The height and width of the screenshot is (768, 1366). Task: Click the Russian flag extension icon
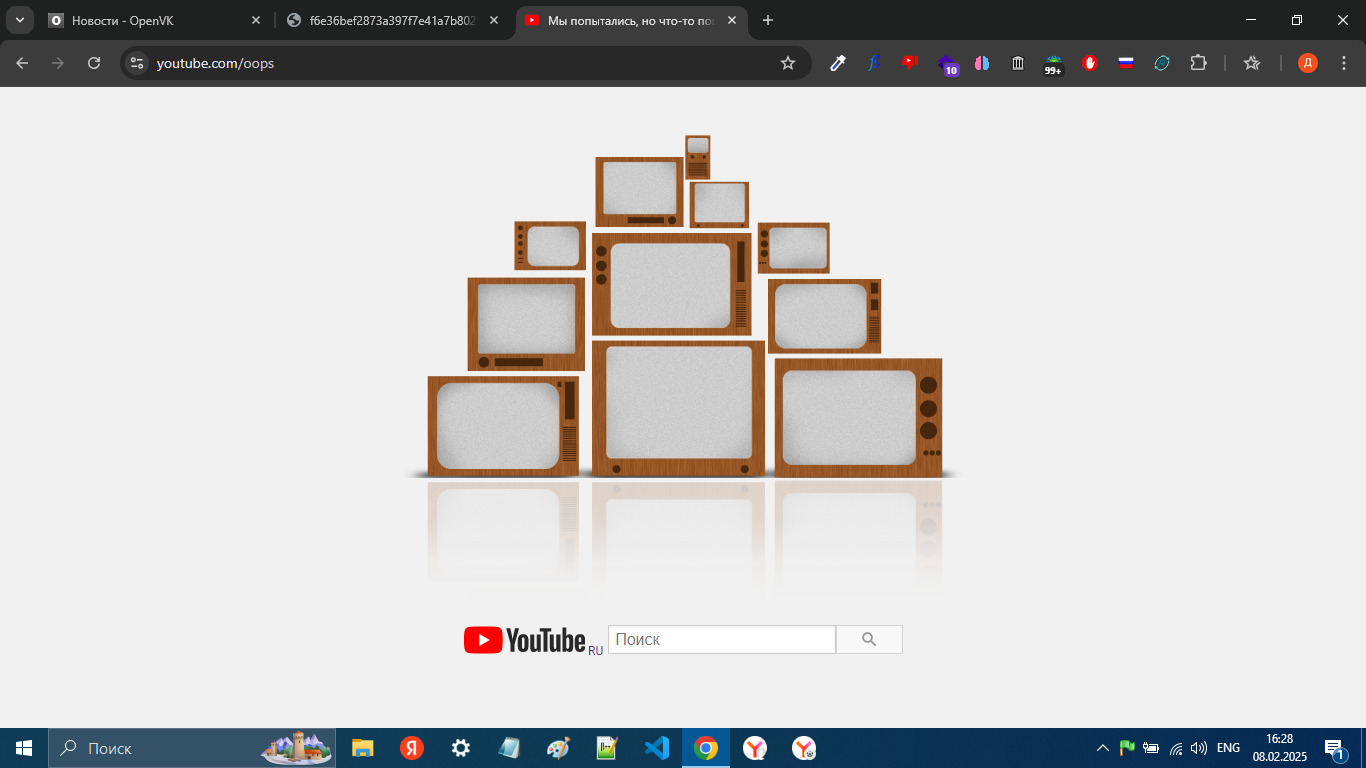[1126, 63]
